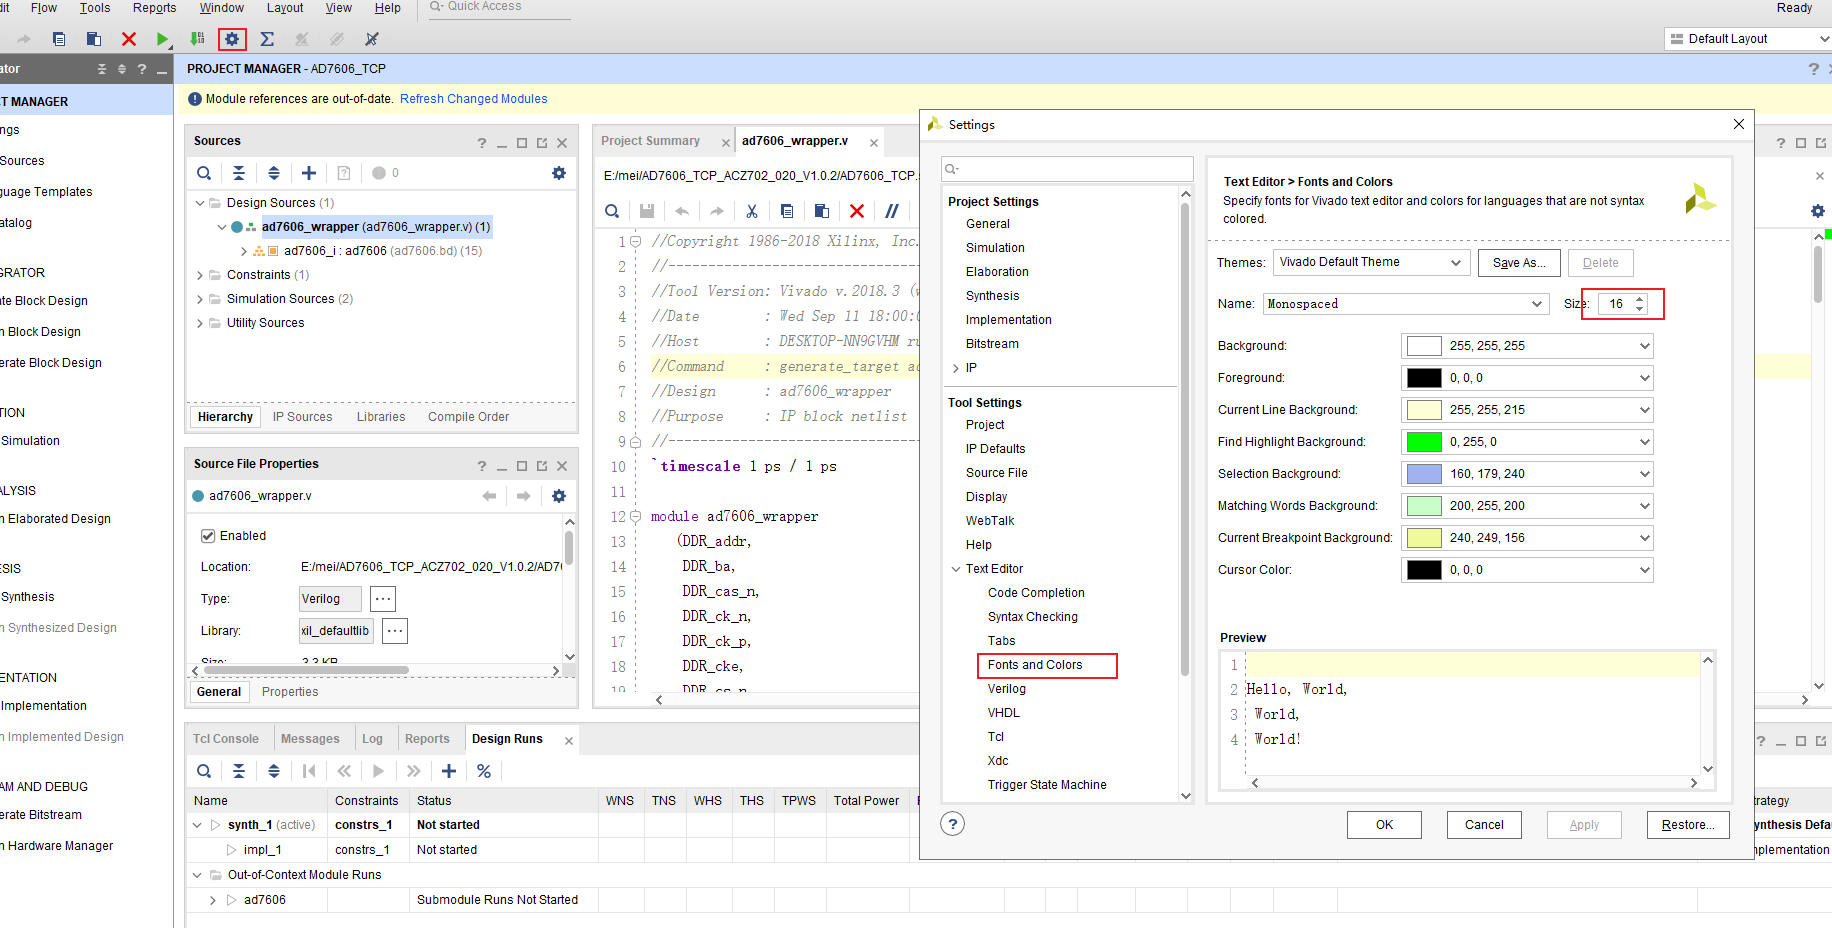Open the Cursor Color dropdown
This screenshot has width=1832, height=928.
coord(1645,570)
